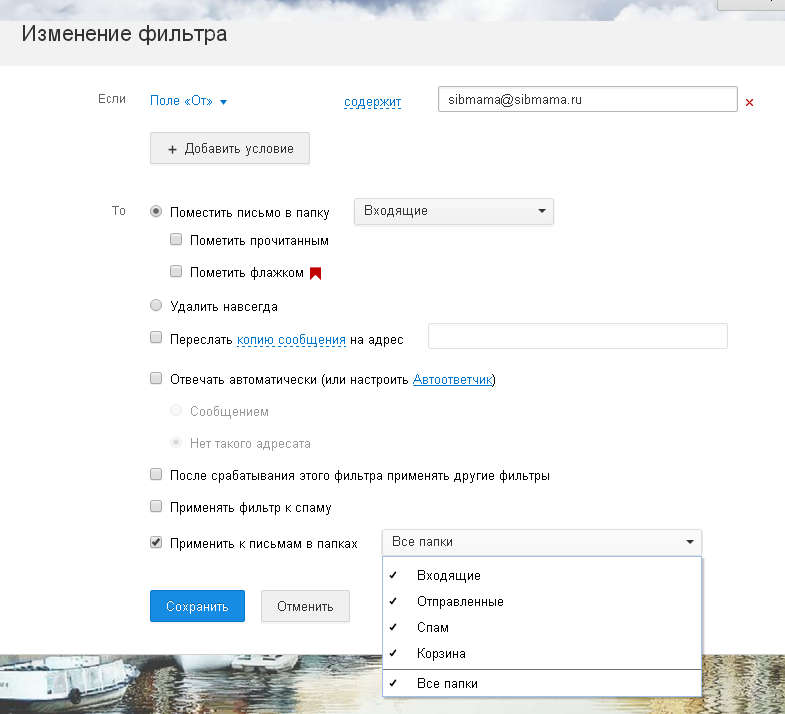This screenshot has height=714, width=785.
Task: Collapse the Все папки dropdown
Action: coord(542,542)
